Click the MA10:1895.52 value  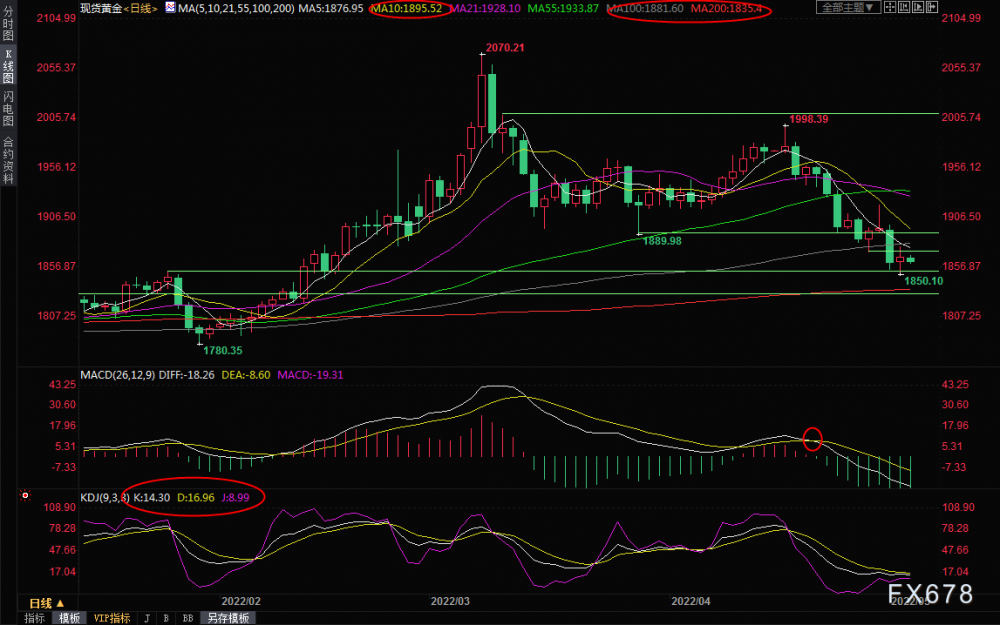point(406,8)
